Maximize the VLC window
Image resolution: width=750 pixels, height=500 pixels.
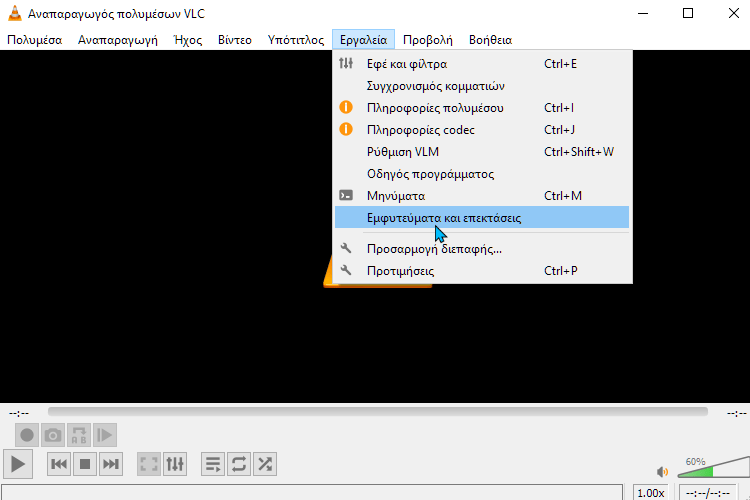688,13
